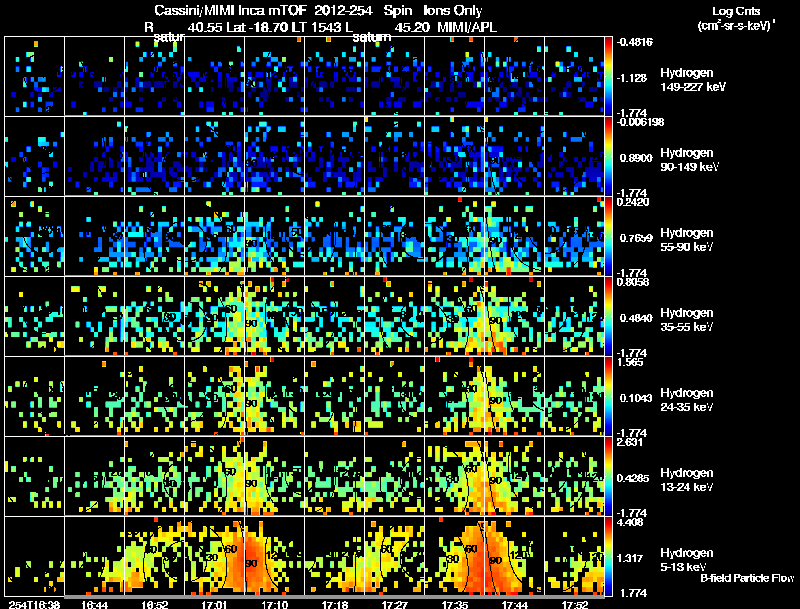Select the Hydrogen 90-149 keV label
This screenshot has width=800, height=609.
pyautogui.click(x=689, y=160)
